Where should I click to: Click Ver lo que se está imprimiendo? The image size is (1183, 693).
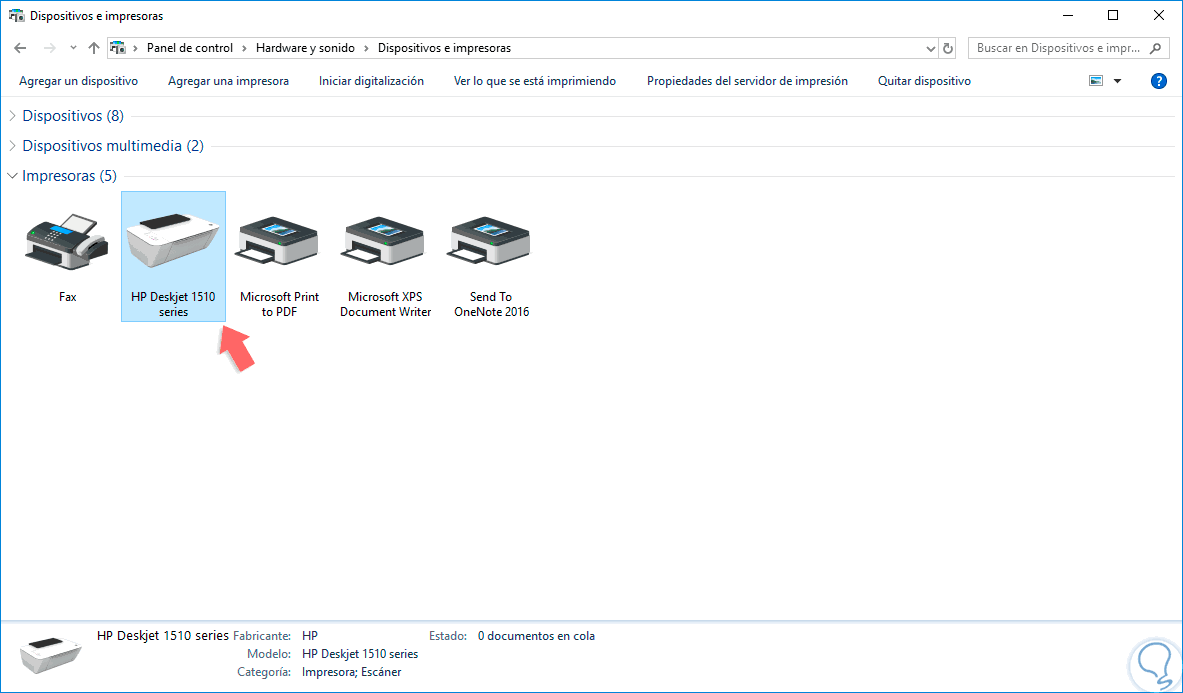point(535,81)
